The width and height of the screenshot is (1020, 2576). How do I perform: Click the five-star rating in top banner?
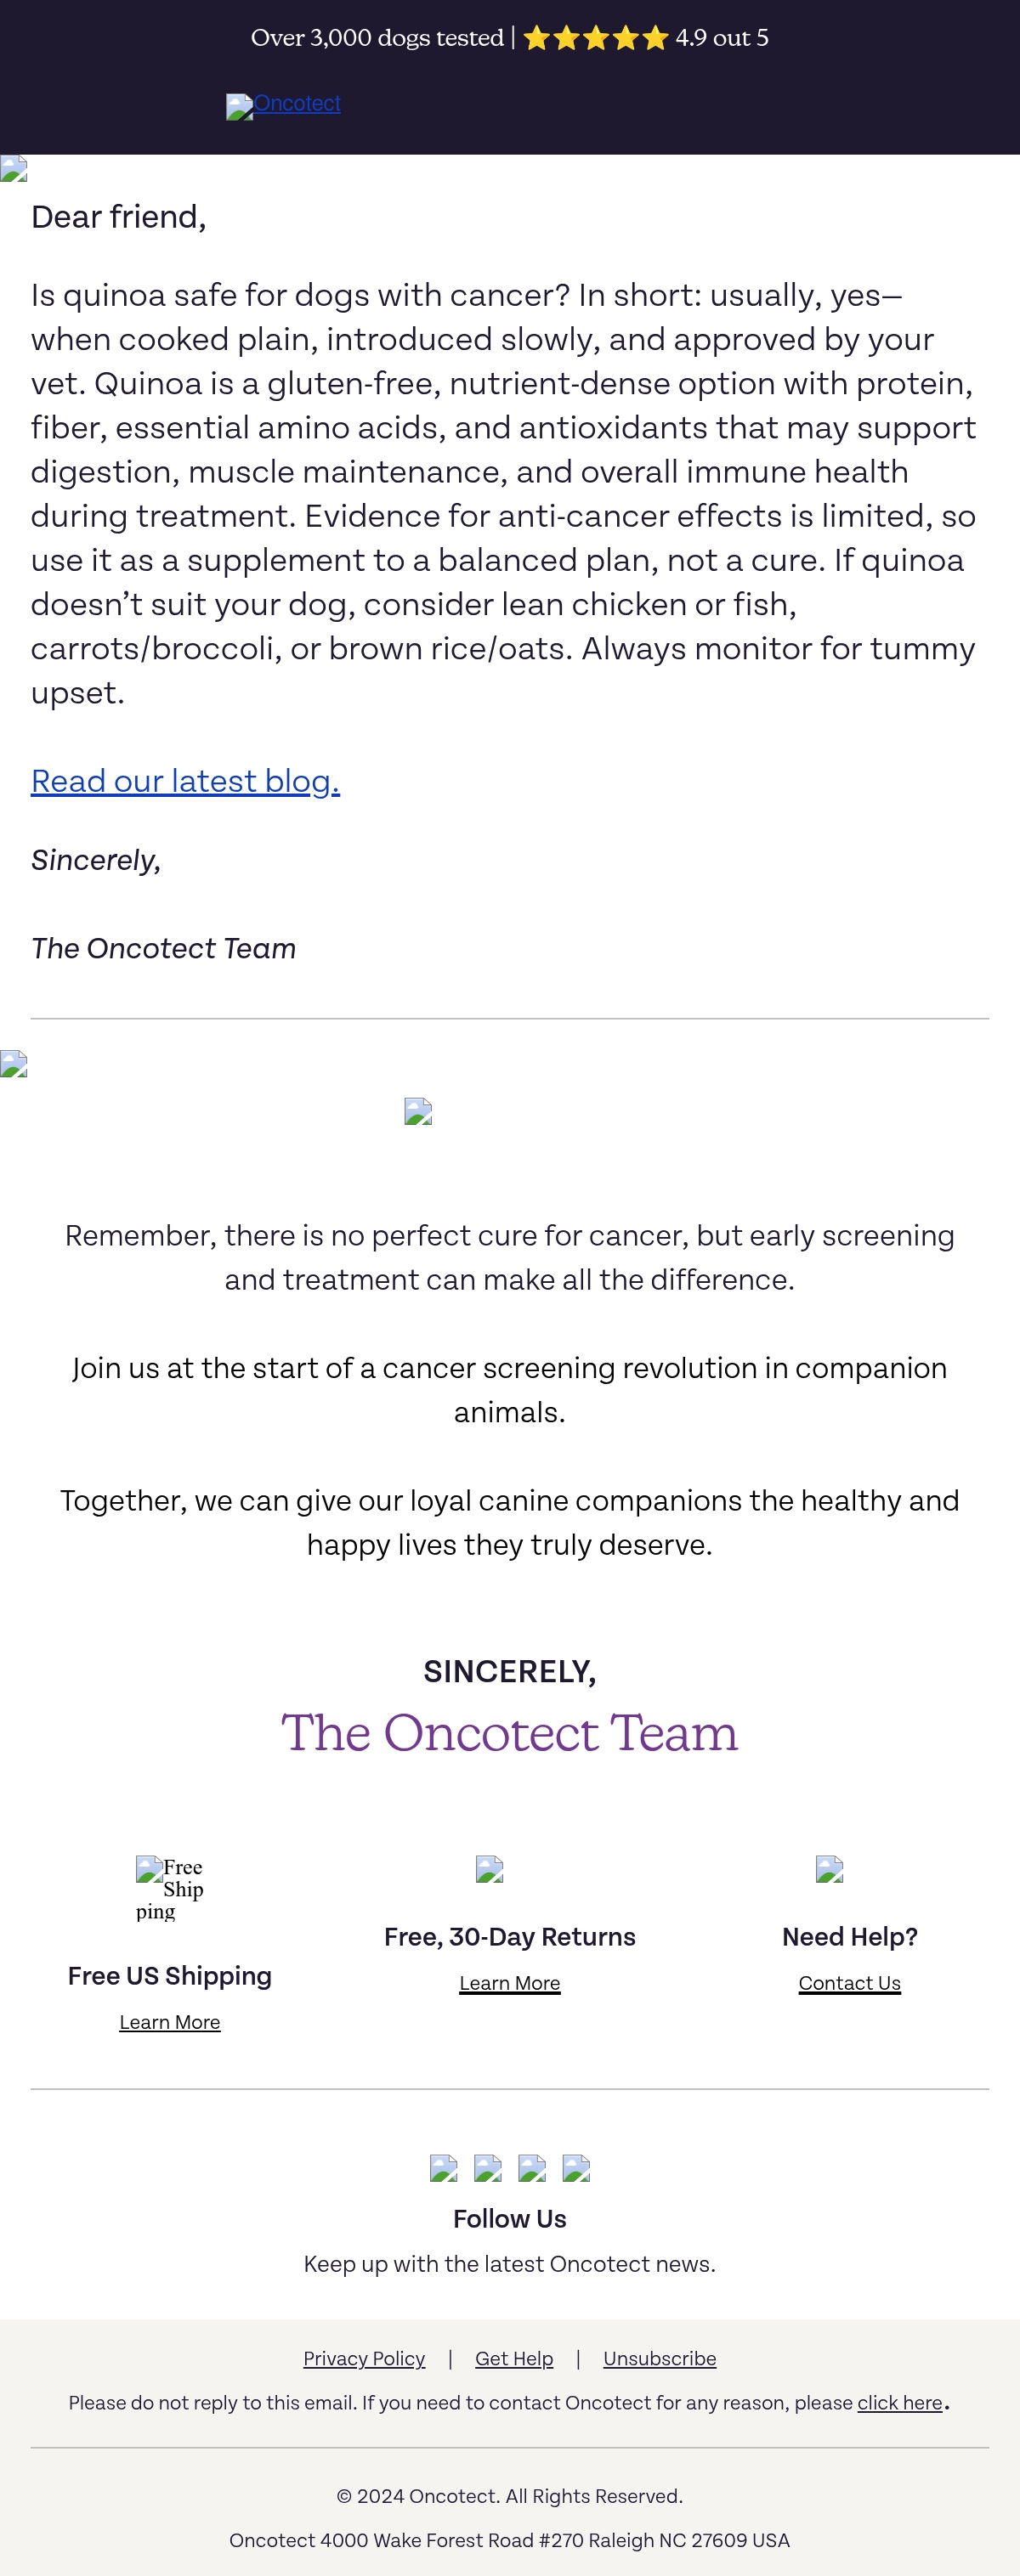point(596,38)
